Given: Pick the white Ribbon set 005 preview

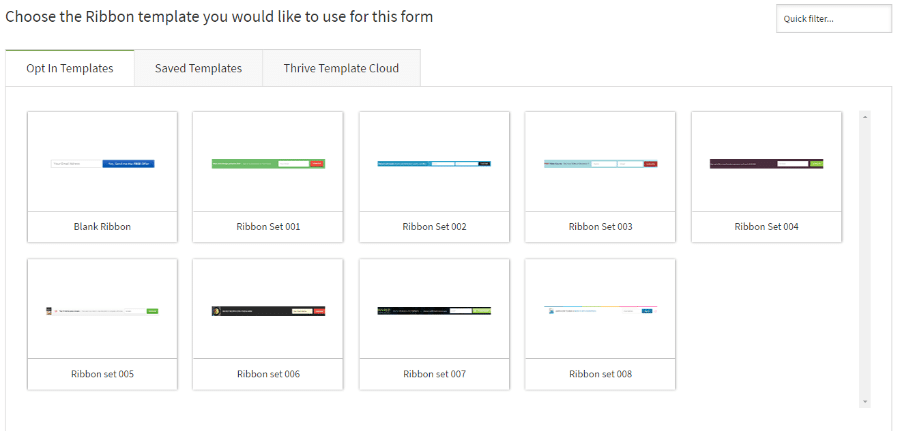Looking at the screenshot, I should [x=102, y=309].
